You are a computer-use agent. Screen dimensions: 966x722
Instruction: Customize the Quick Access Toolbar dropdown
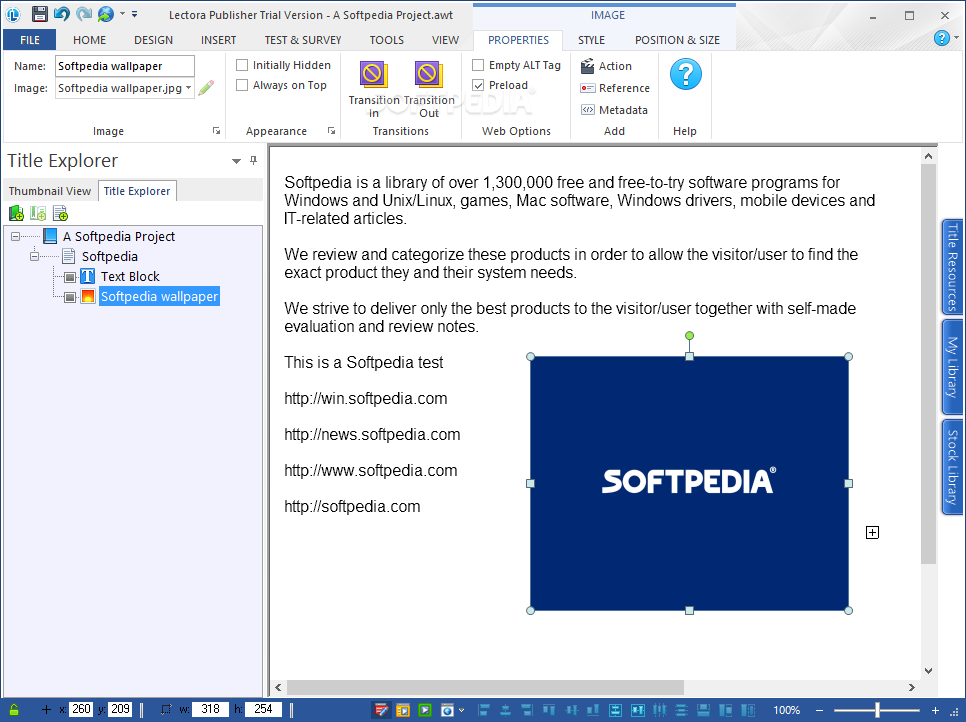point(134,14)
